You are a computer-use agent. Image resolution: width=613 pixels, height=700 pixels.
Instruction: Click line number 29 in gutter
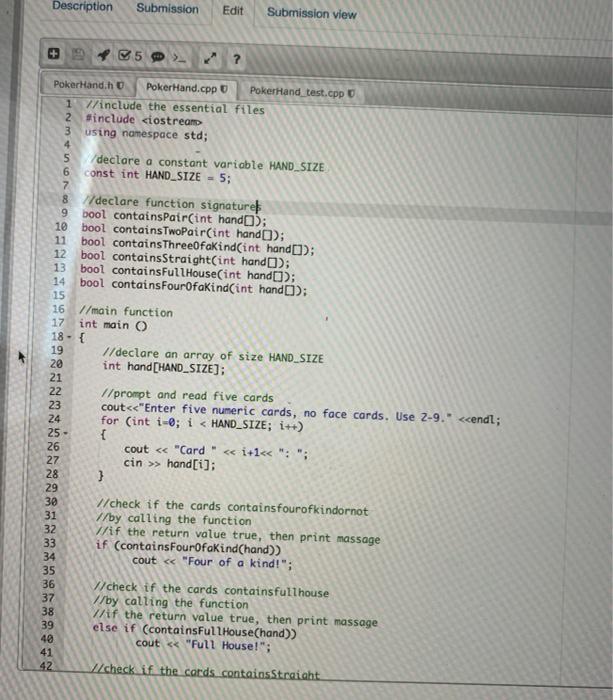coord(51,488)
